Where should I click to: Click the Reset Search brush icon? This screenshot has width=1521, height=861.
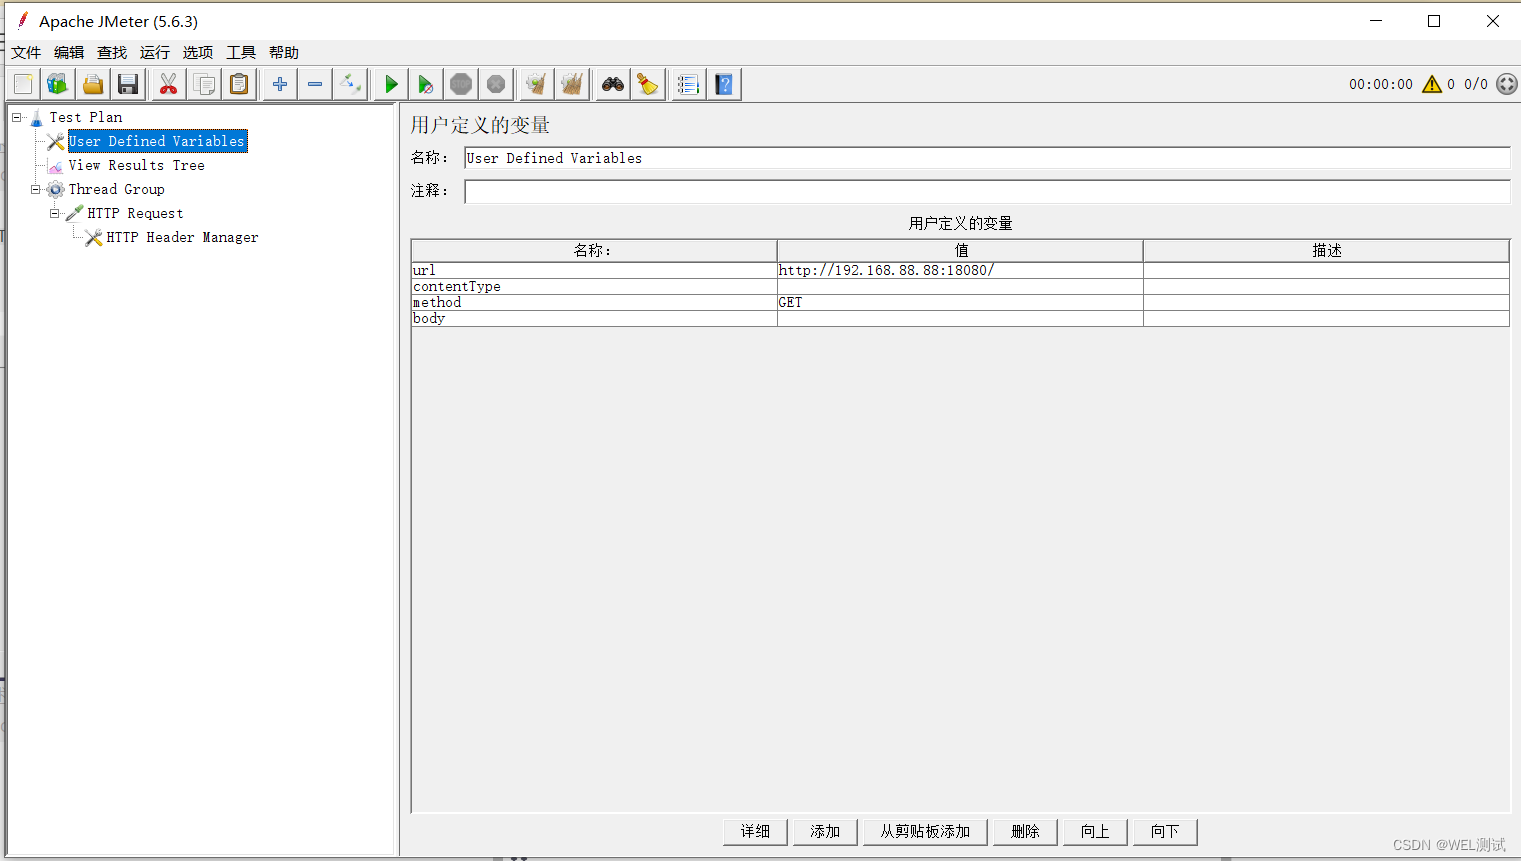(648, 84)
